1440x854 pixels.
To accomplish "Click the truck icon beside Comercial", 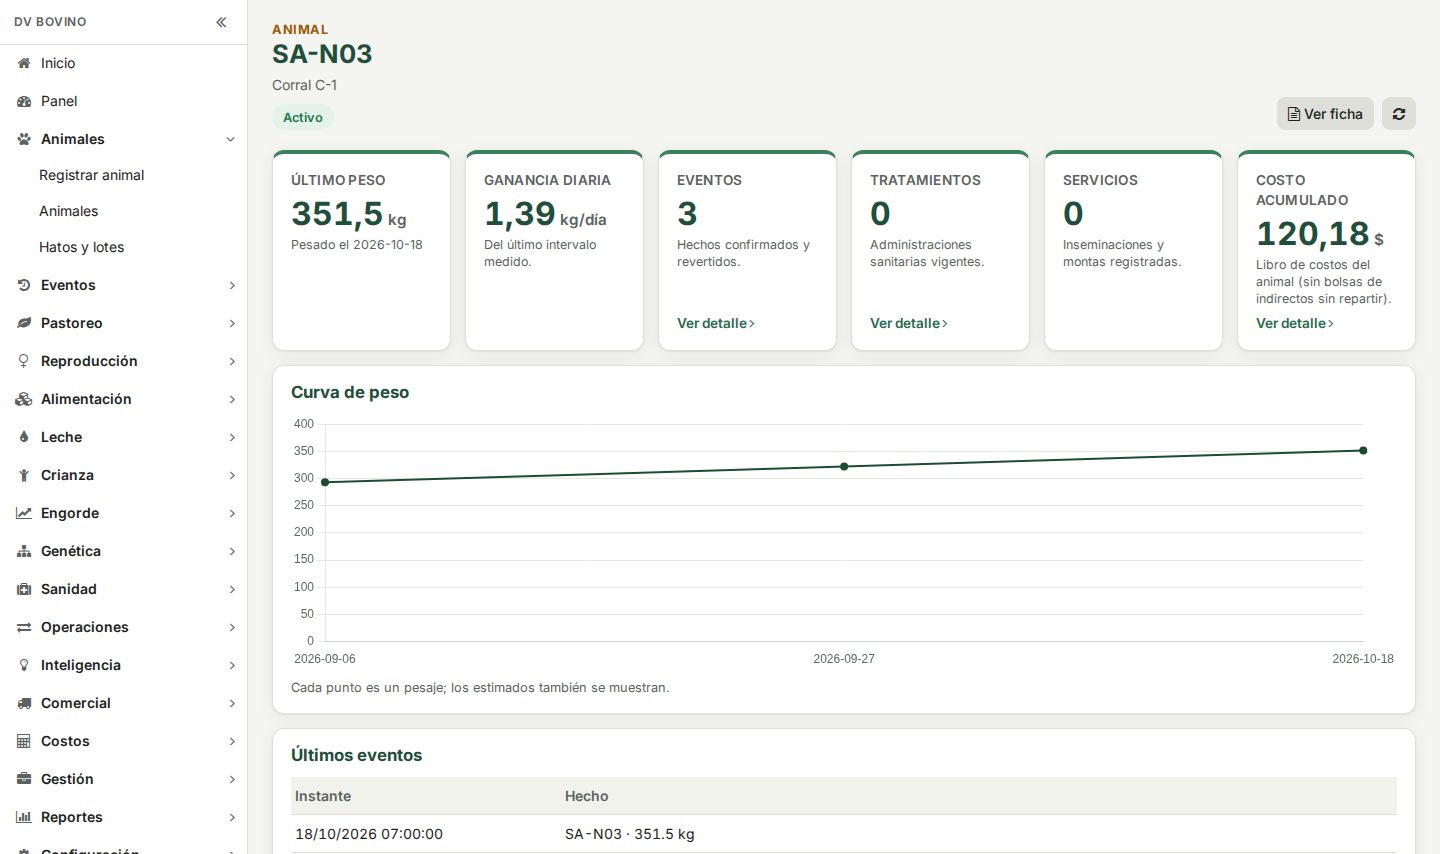I will [x=24, y=703].
